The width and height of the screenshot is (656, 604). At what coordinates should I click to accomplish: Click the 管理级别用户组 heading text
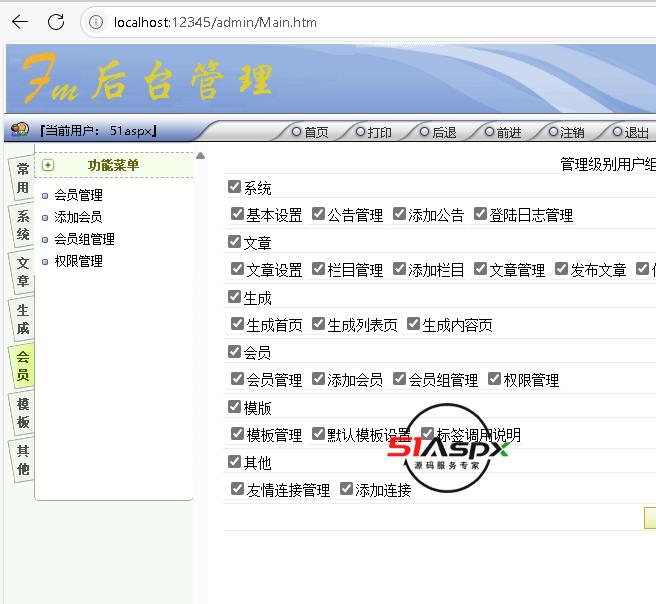pyautogui.click(x=608, y=164)
